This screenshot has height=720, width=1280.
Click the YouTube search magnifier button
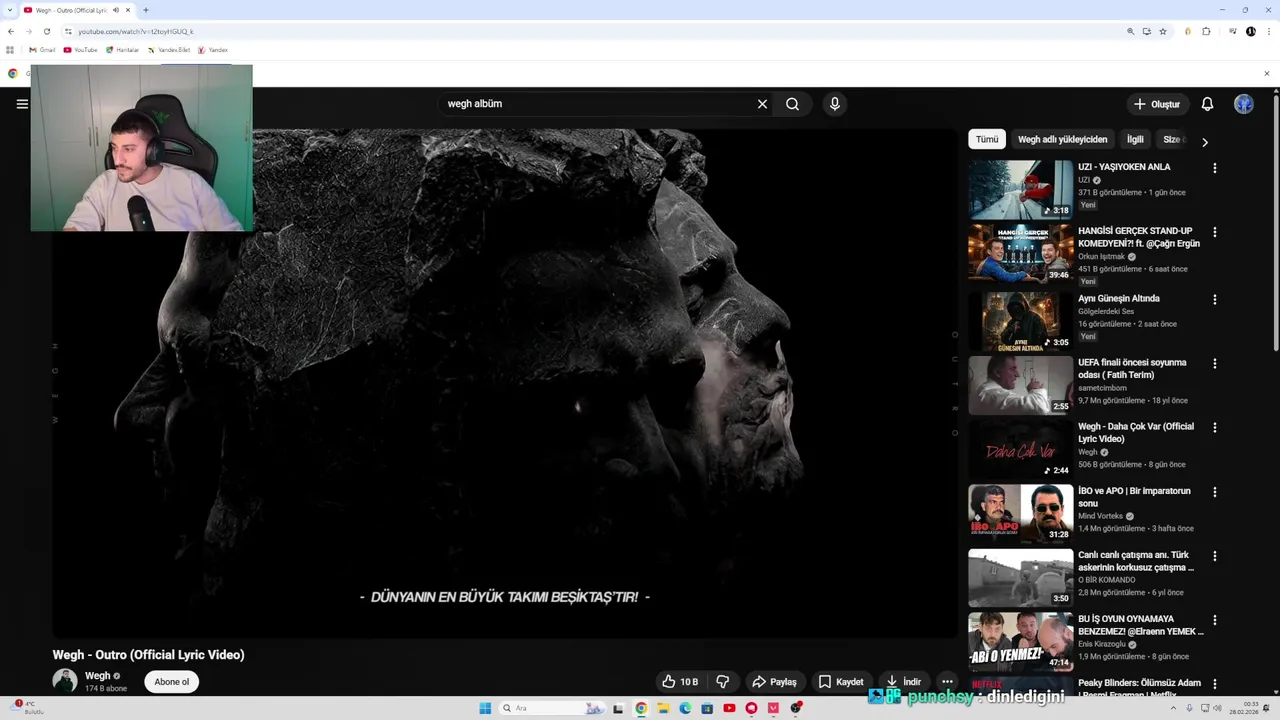coord(792,104)
